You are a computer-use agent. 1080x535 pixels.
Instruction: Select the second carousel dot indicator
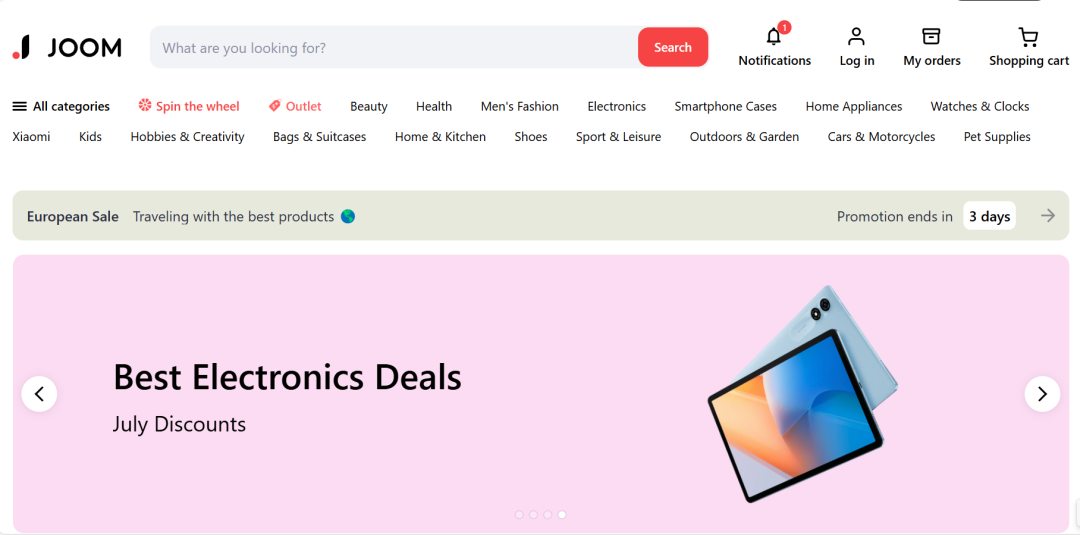tap(533, 514)
